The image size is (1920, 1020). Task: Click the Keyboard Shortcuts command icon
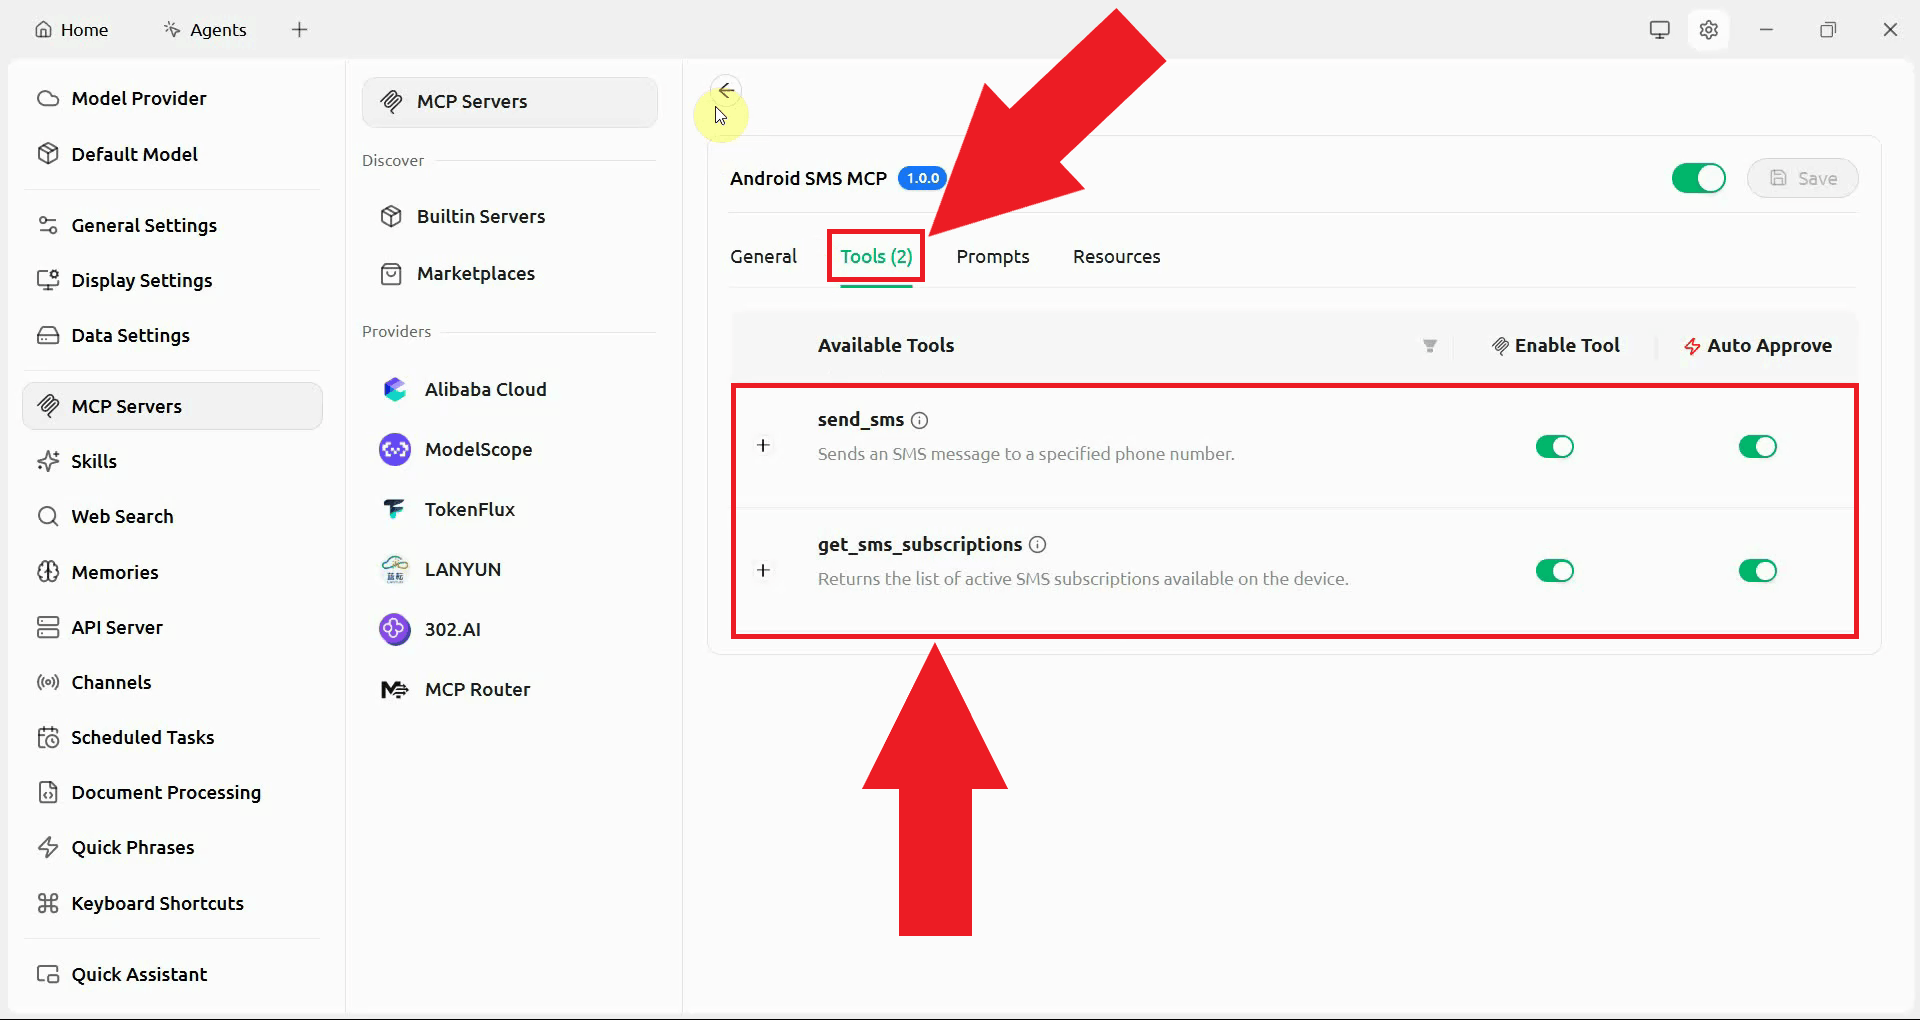48,903
